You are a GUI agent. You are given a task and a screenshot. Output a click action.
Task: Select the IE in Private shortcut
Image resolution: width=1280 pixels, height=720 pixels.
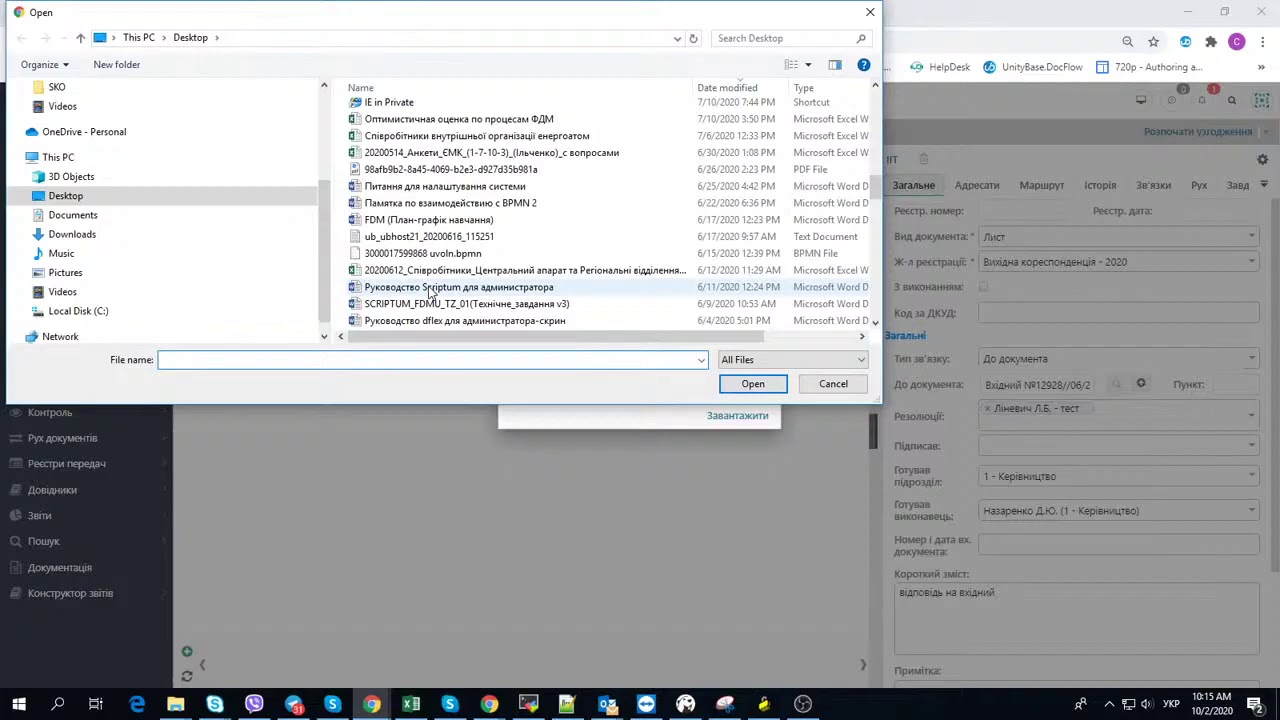(389, 102)
